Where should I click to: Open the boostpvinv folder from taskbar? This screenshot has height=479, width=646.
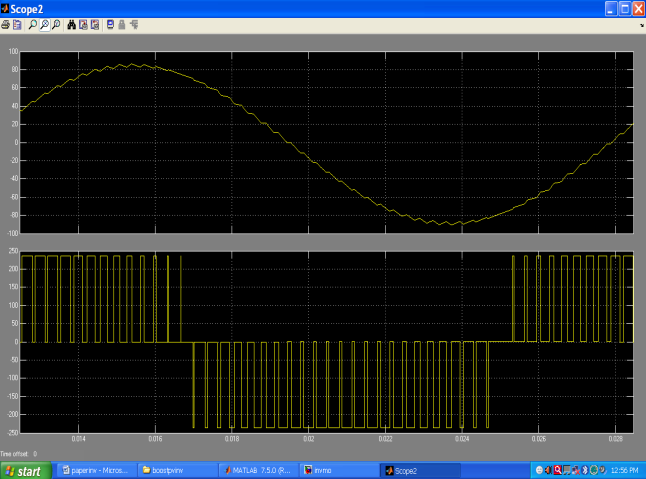point(176,469)
